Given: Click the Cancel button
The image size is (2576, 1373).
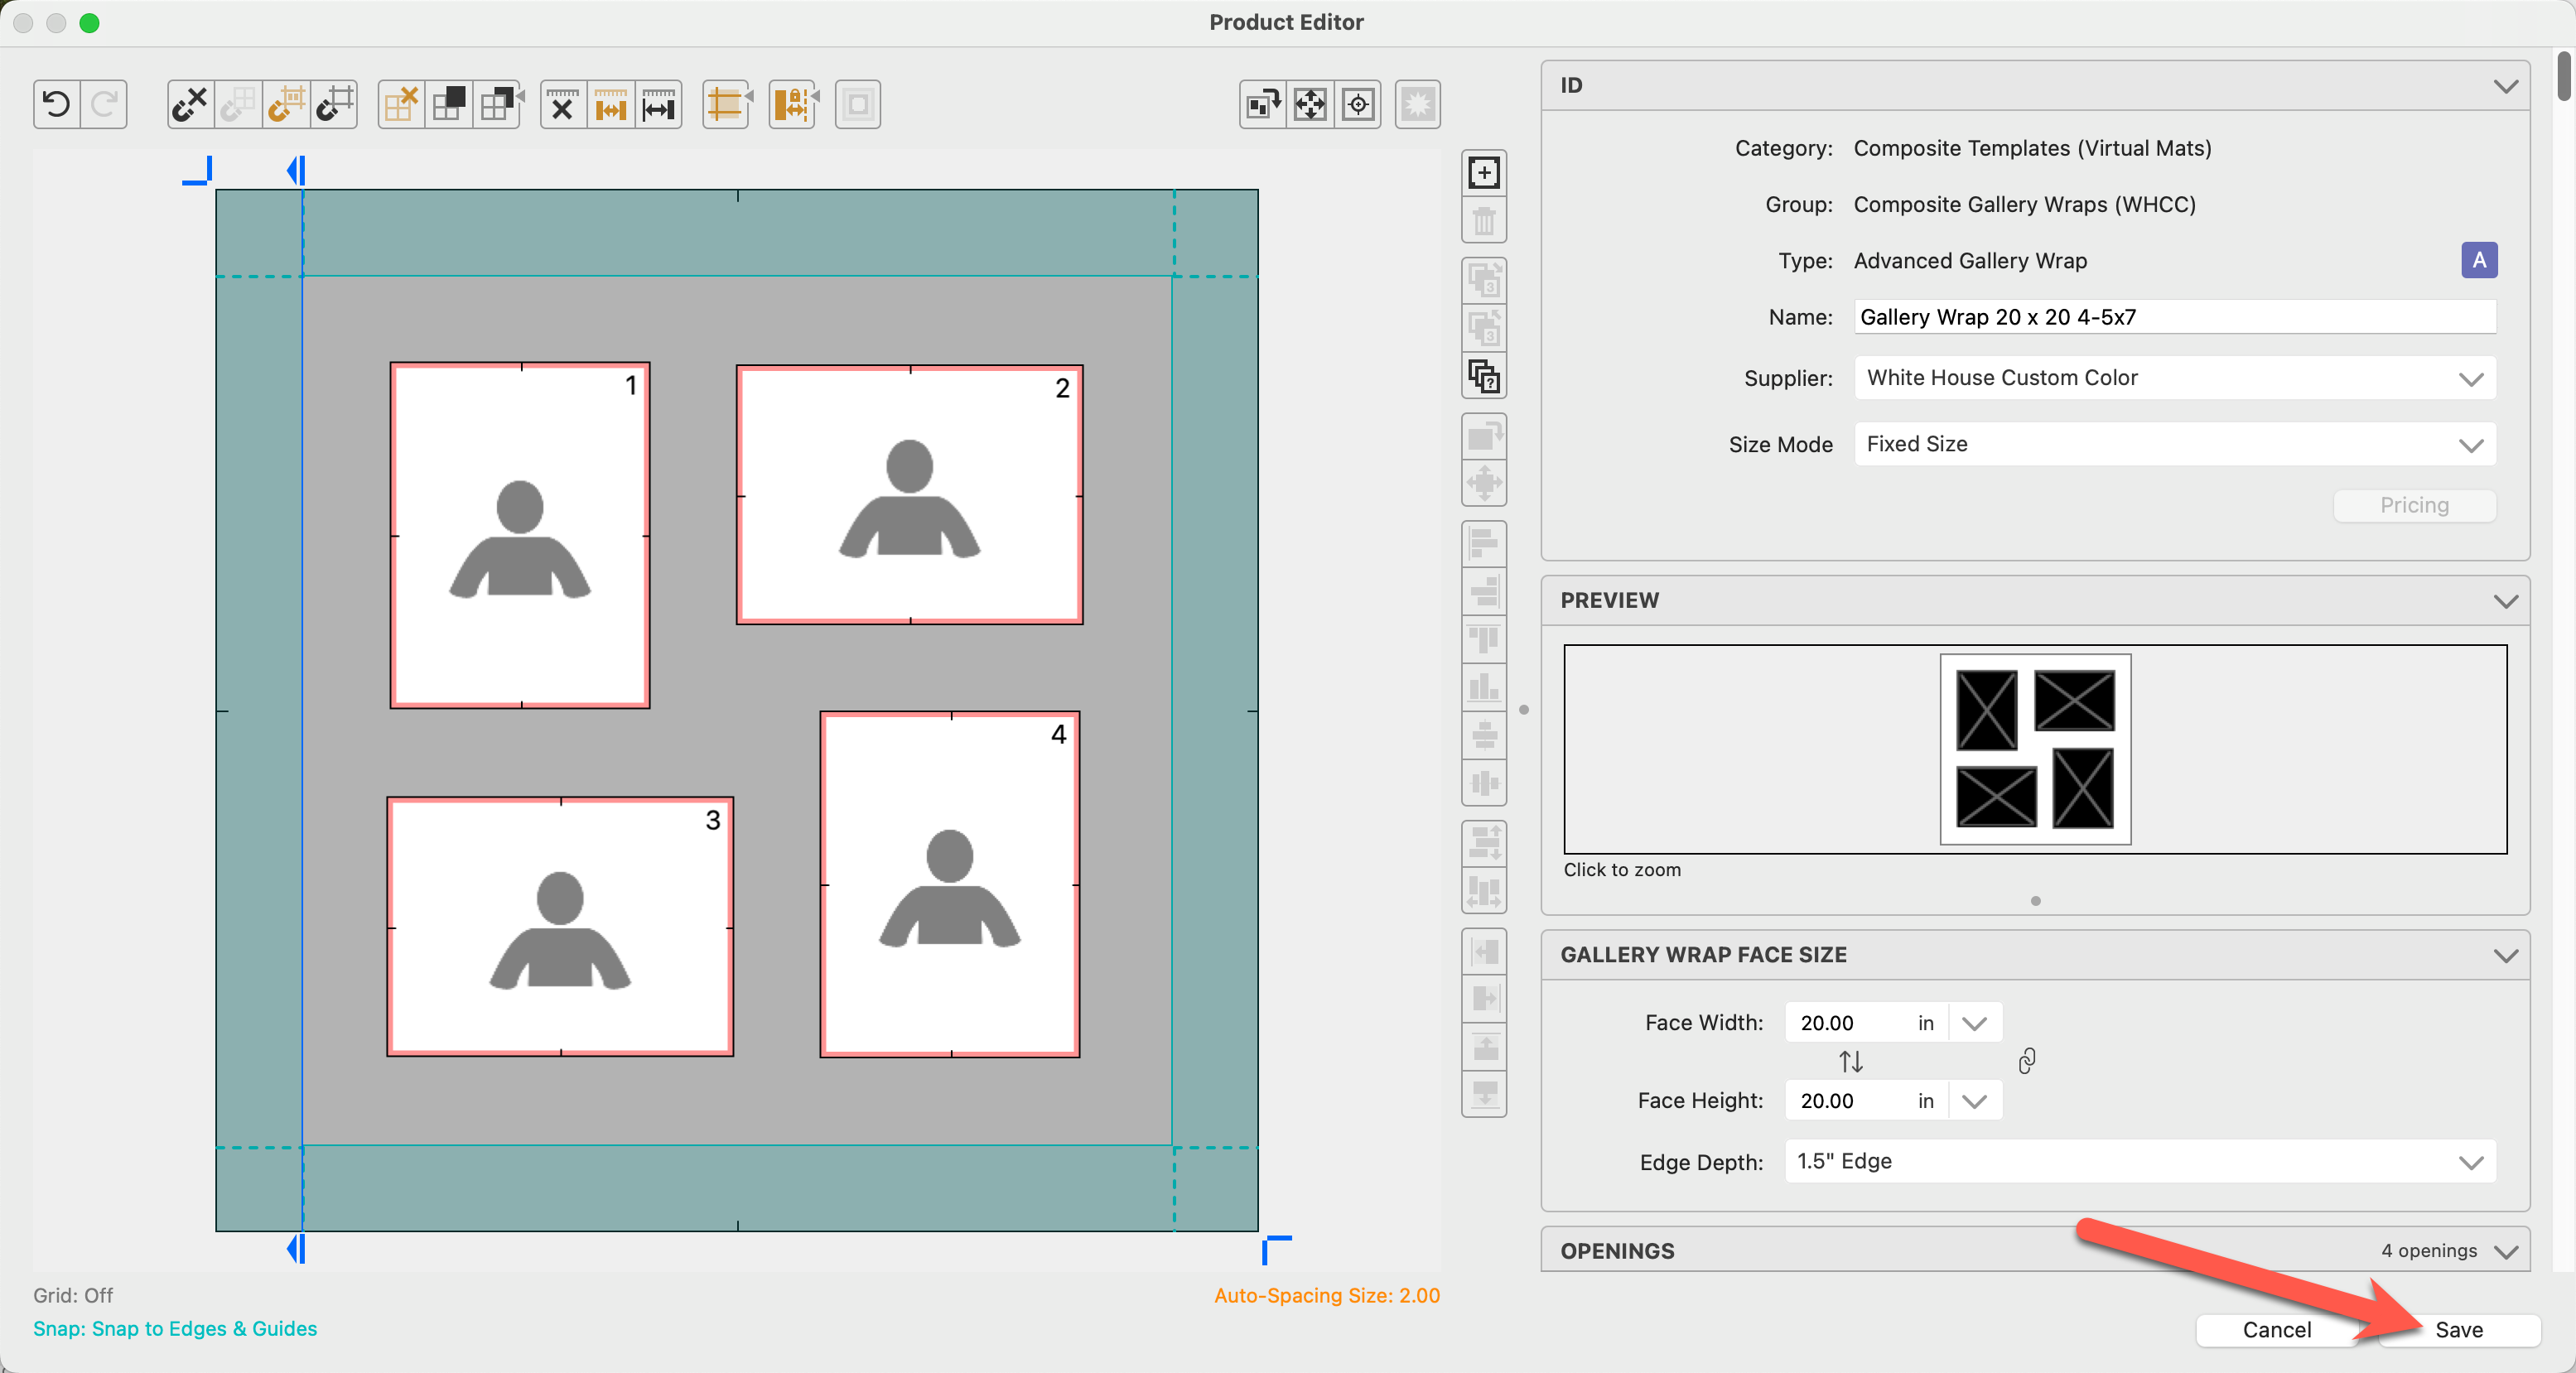Looking at the screenshot, I should (x=2276, y=1330).
